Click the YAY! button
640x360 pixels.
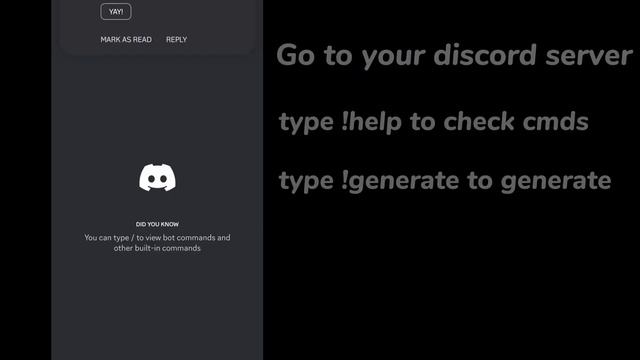pos(116,11)
